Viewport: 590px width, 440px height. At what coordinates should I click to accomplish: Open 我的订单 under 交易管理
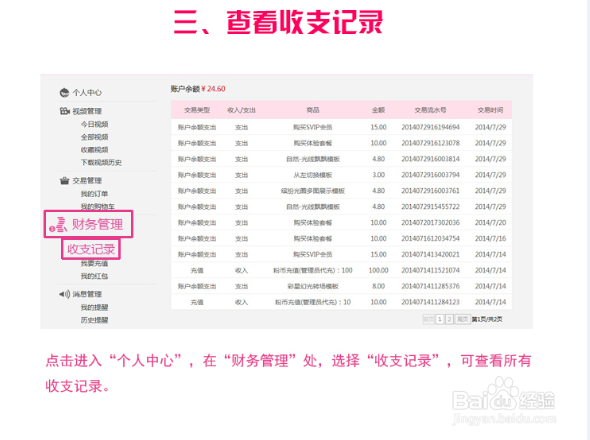coord(94,194)
